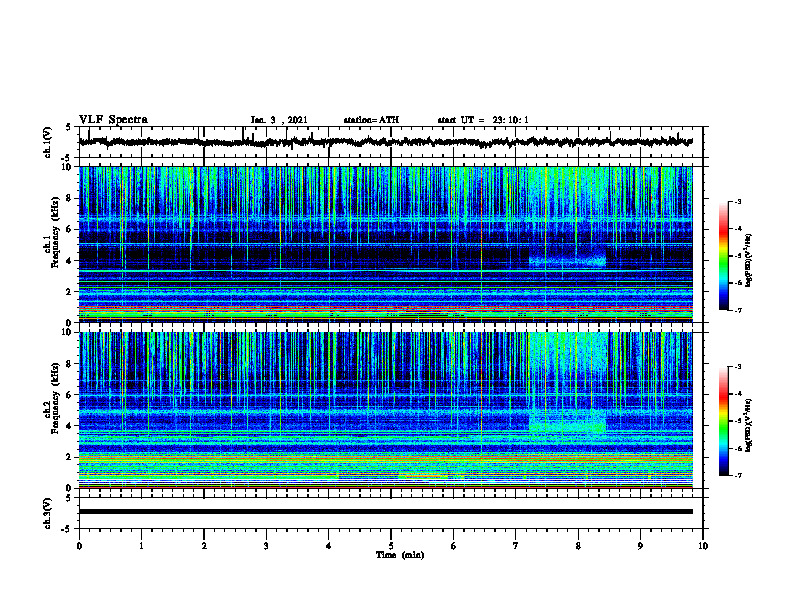Click the "ch.3(V)" axis label
Screen dimensions: 792x612
coord(48,513)
